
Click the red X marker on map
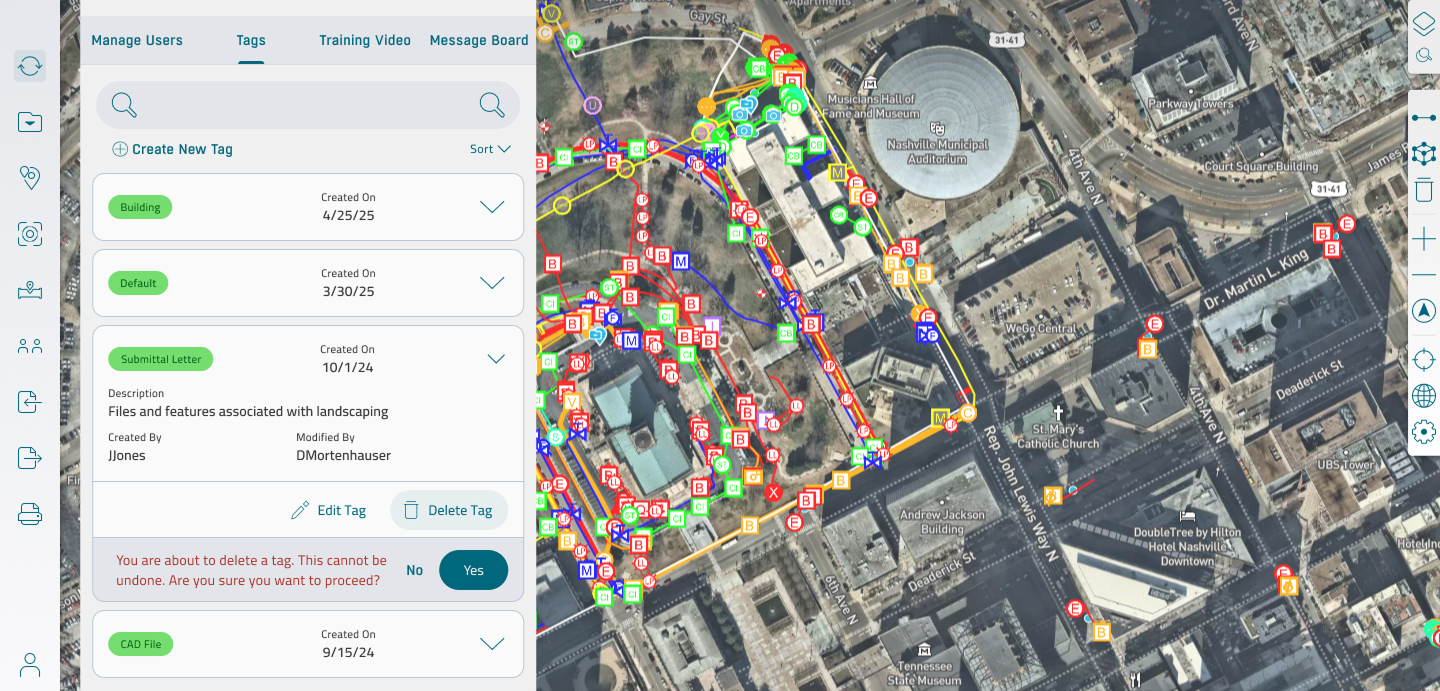click(773, 492)
